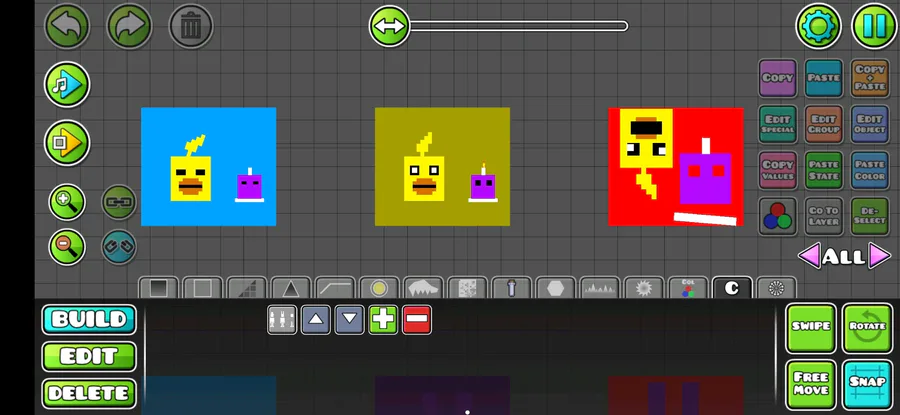Open the orbs and pads tab

379,288
